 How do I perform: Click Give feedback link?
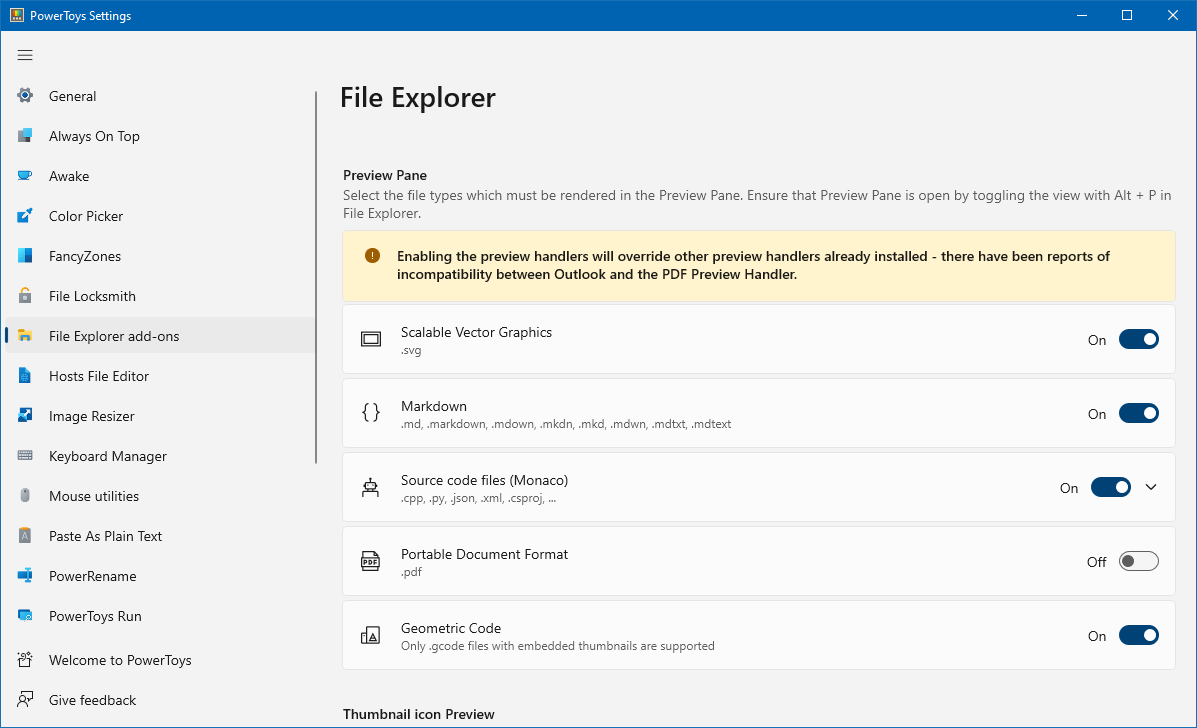tap(92, 700)
